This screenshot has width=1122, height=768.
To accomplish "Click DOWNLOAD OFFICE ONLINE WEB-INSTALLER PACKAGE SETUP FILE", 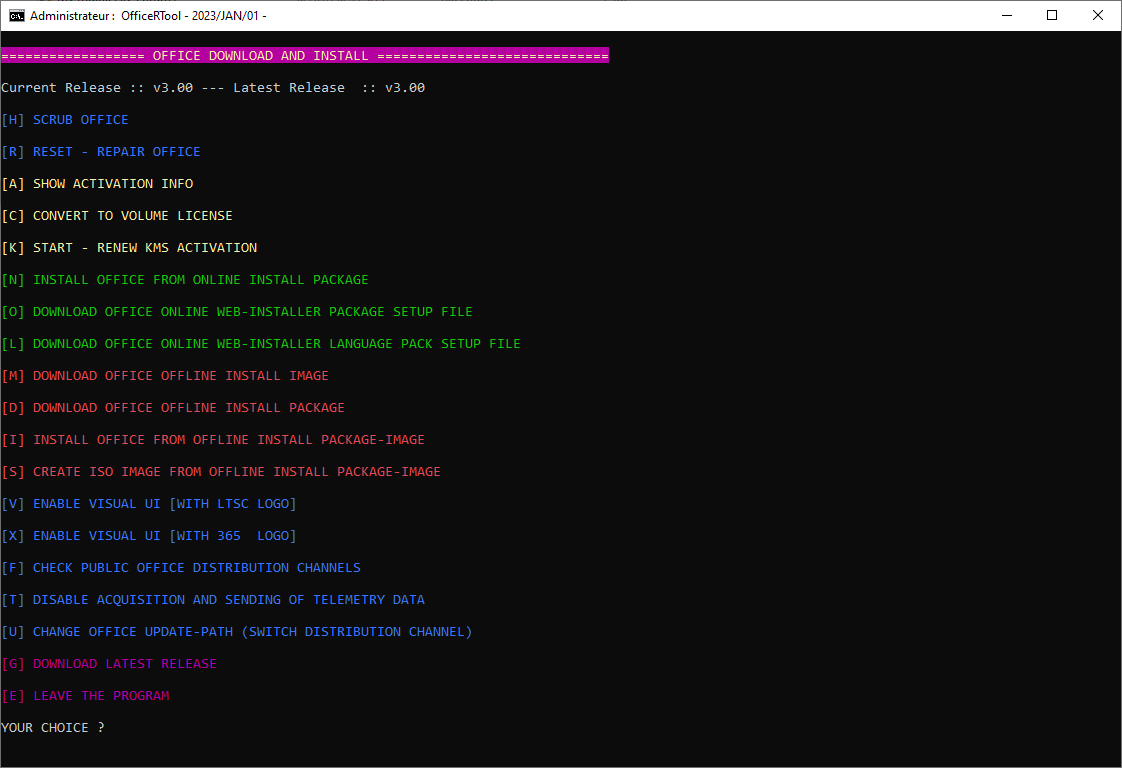I will click(x=237, y=311).
